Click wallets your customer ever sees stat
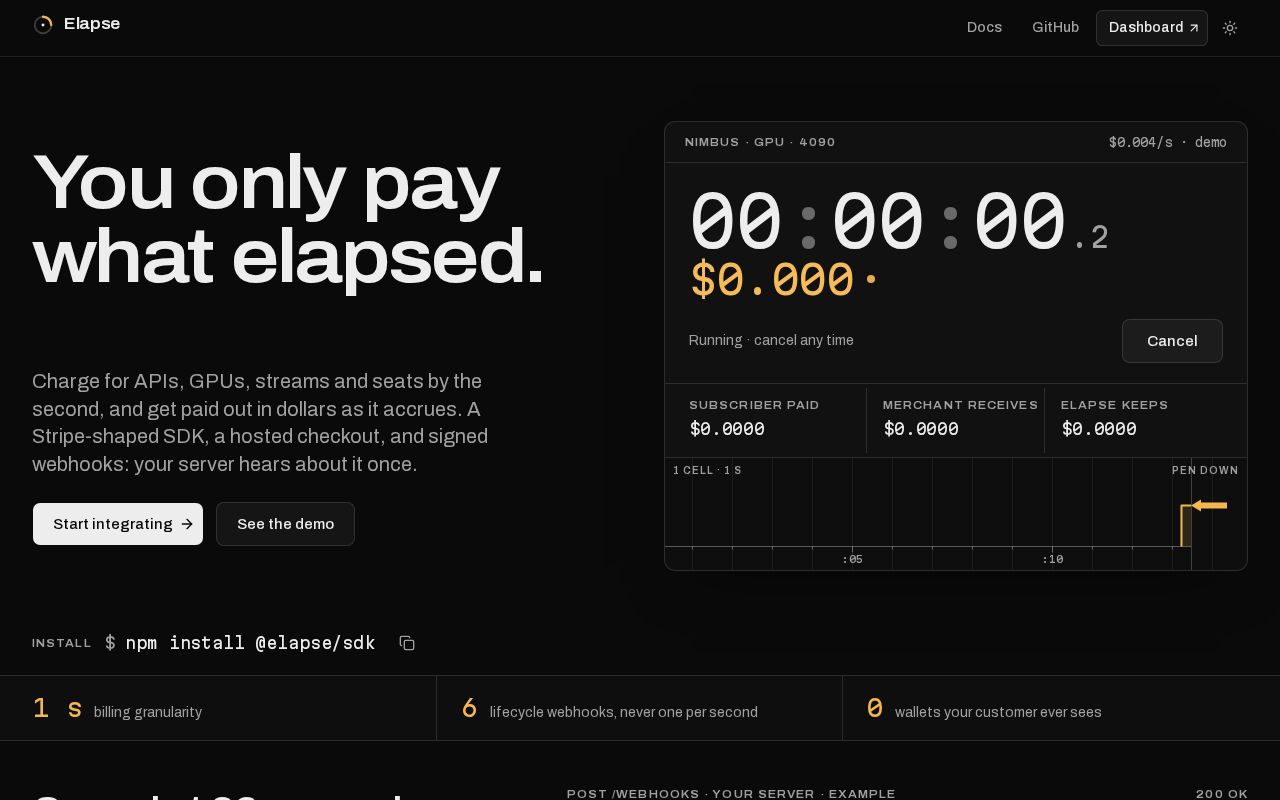 (x=998, y=712)
